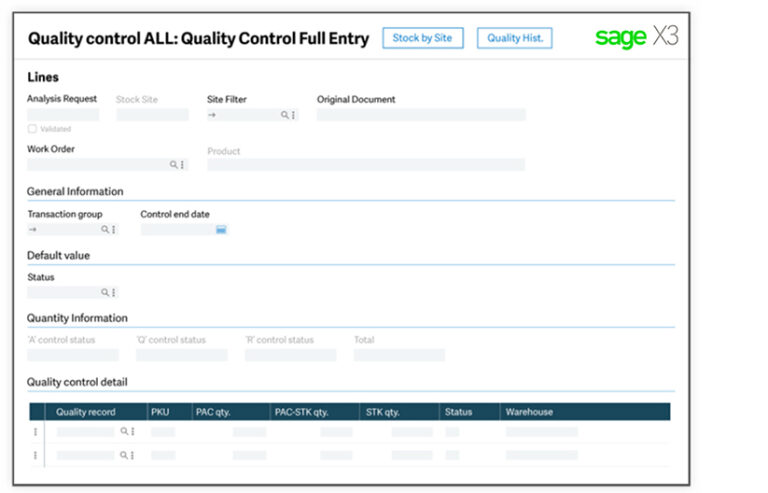768x493 pixels.
Task: Search Quality record in first table row
Action: pyautogui.click(x=124, y=431)
